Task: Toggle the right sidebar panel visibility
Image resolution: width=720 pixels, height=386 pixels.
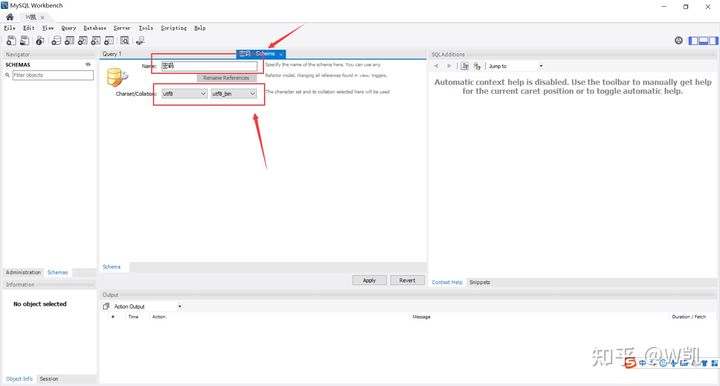Action: click(x=713, y=41)
